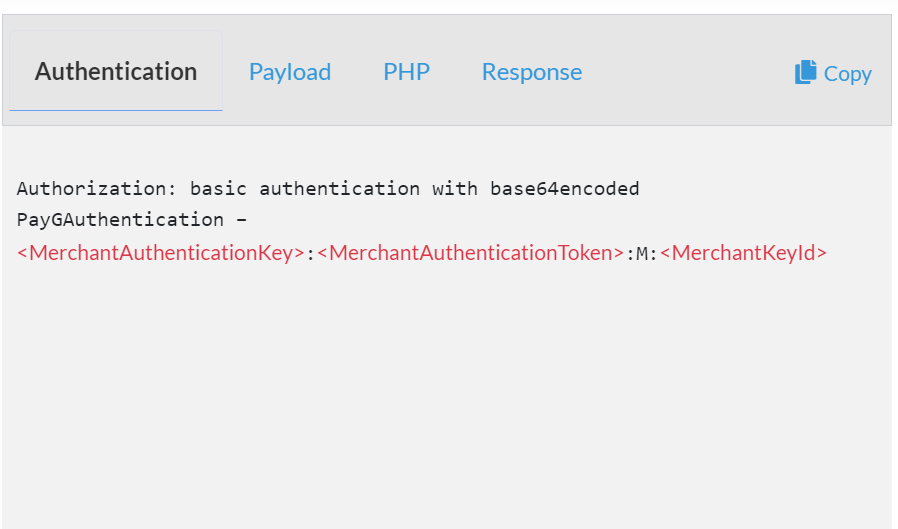The width and height of the screenshot is (898, 529).
Task: Click the word base64encoded
Action: point(565,188)
